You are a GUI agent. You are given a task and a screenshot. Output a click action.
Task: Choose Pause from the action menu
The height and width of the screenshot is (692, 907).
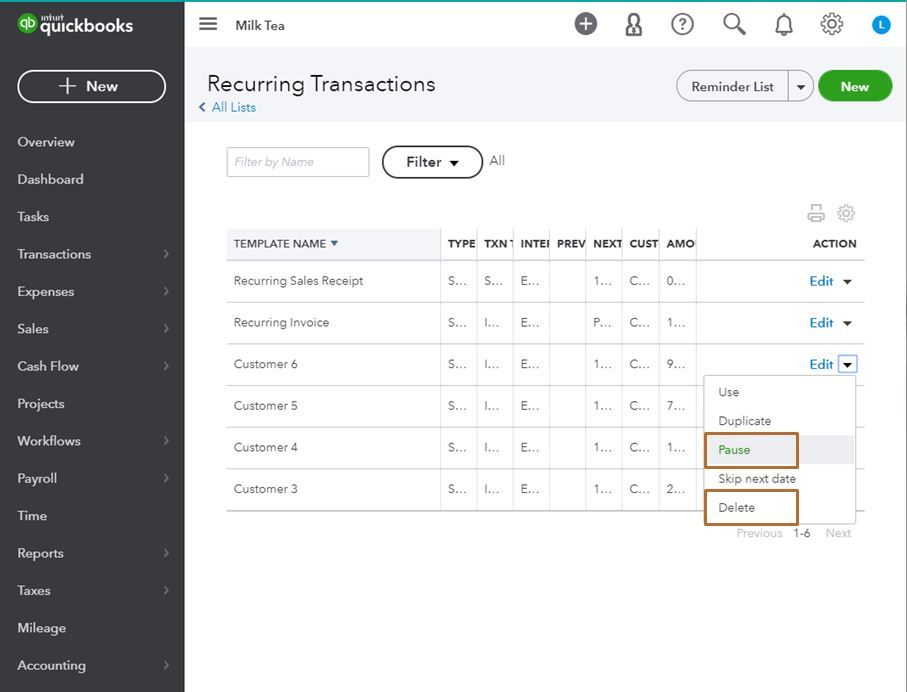(x=780, y=450)
